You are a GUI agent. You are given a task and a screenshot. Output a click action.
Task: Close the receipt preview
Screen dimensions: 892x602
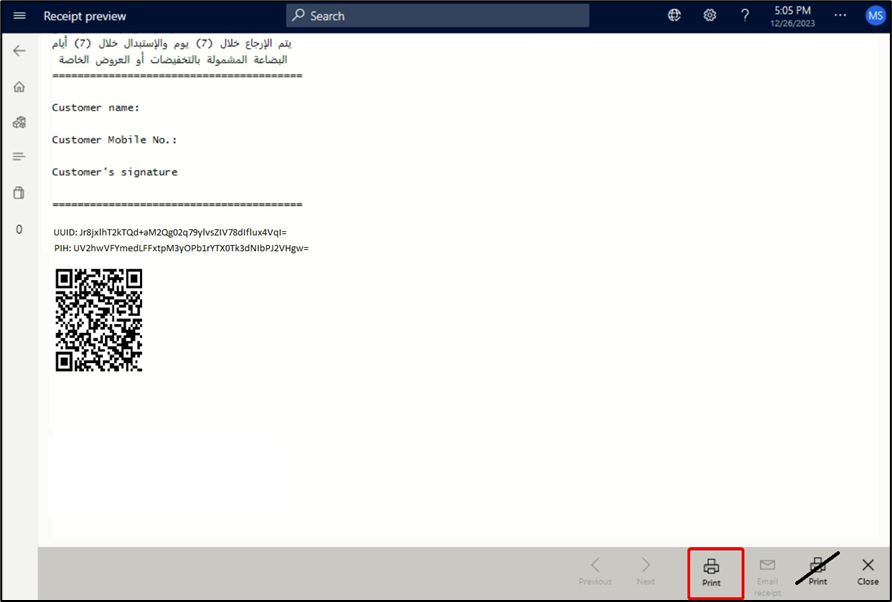coord(868,571)
